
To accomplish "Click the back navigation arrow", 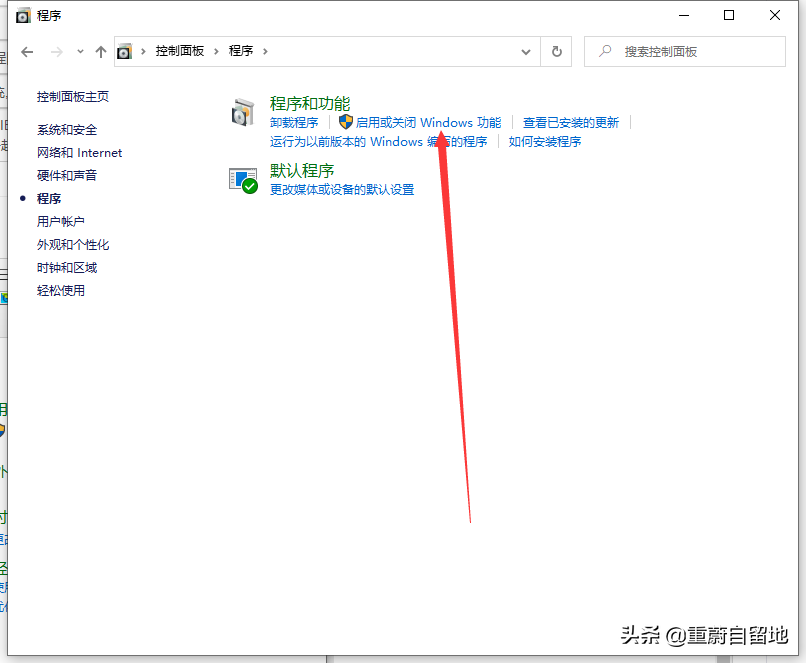I will coord(27,51).
